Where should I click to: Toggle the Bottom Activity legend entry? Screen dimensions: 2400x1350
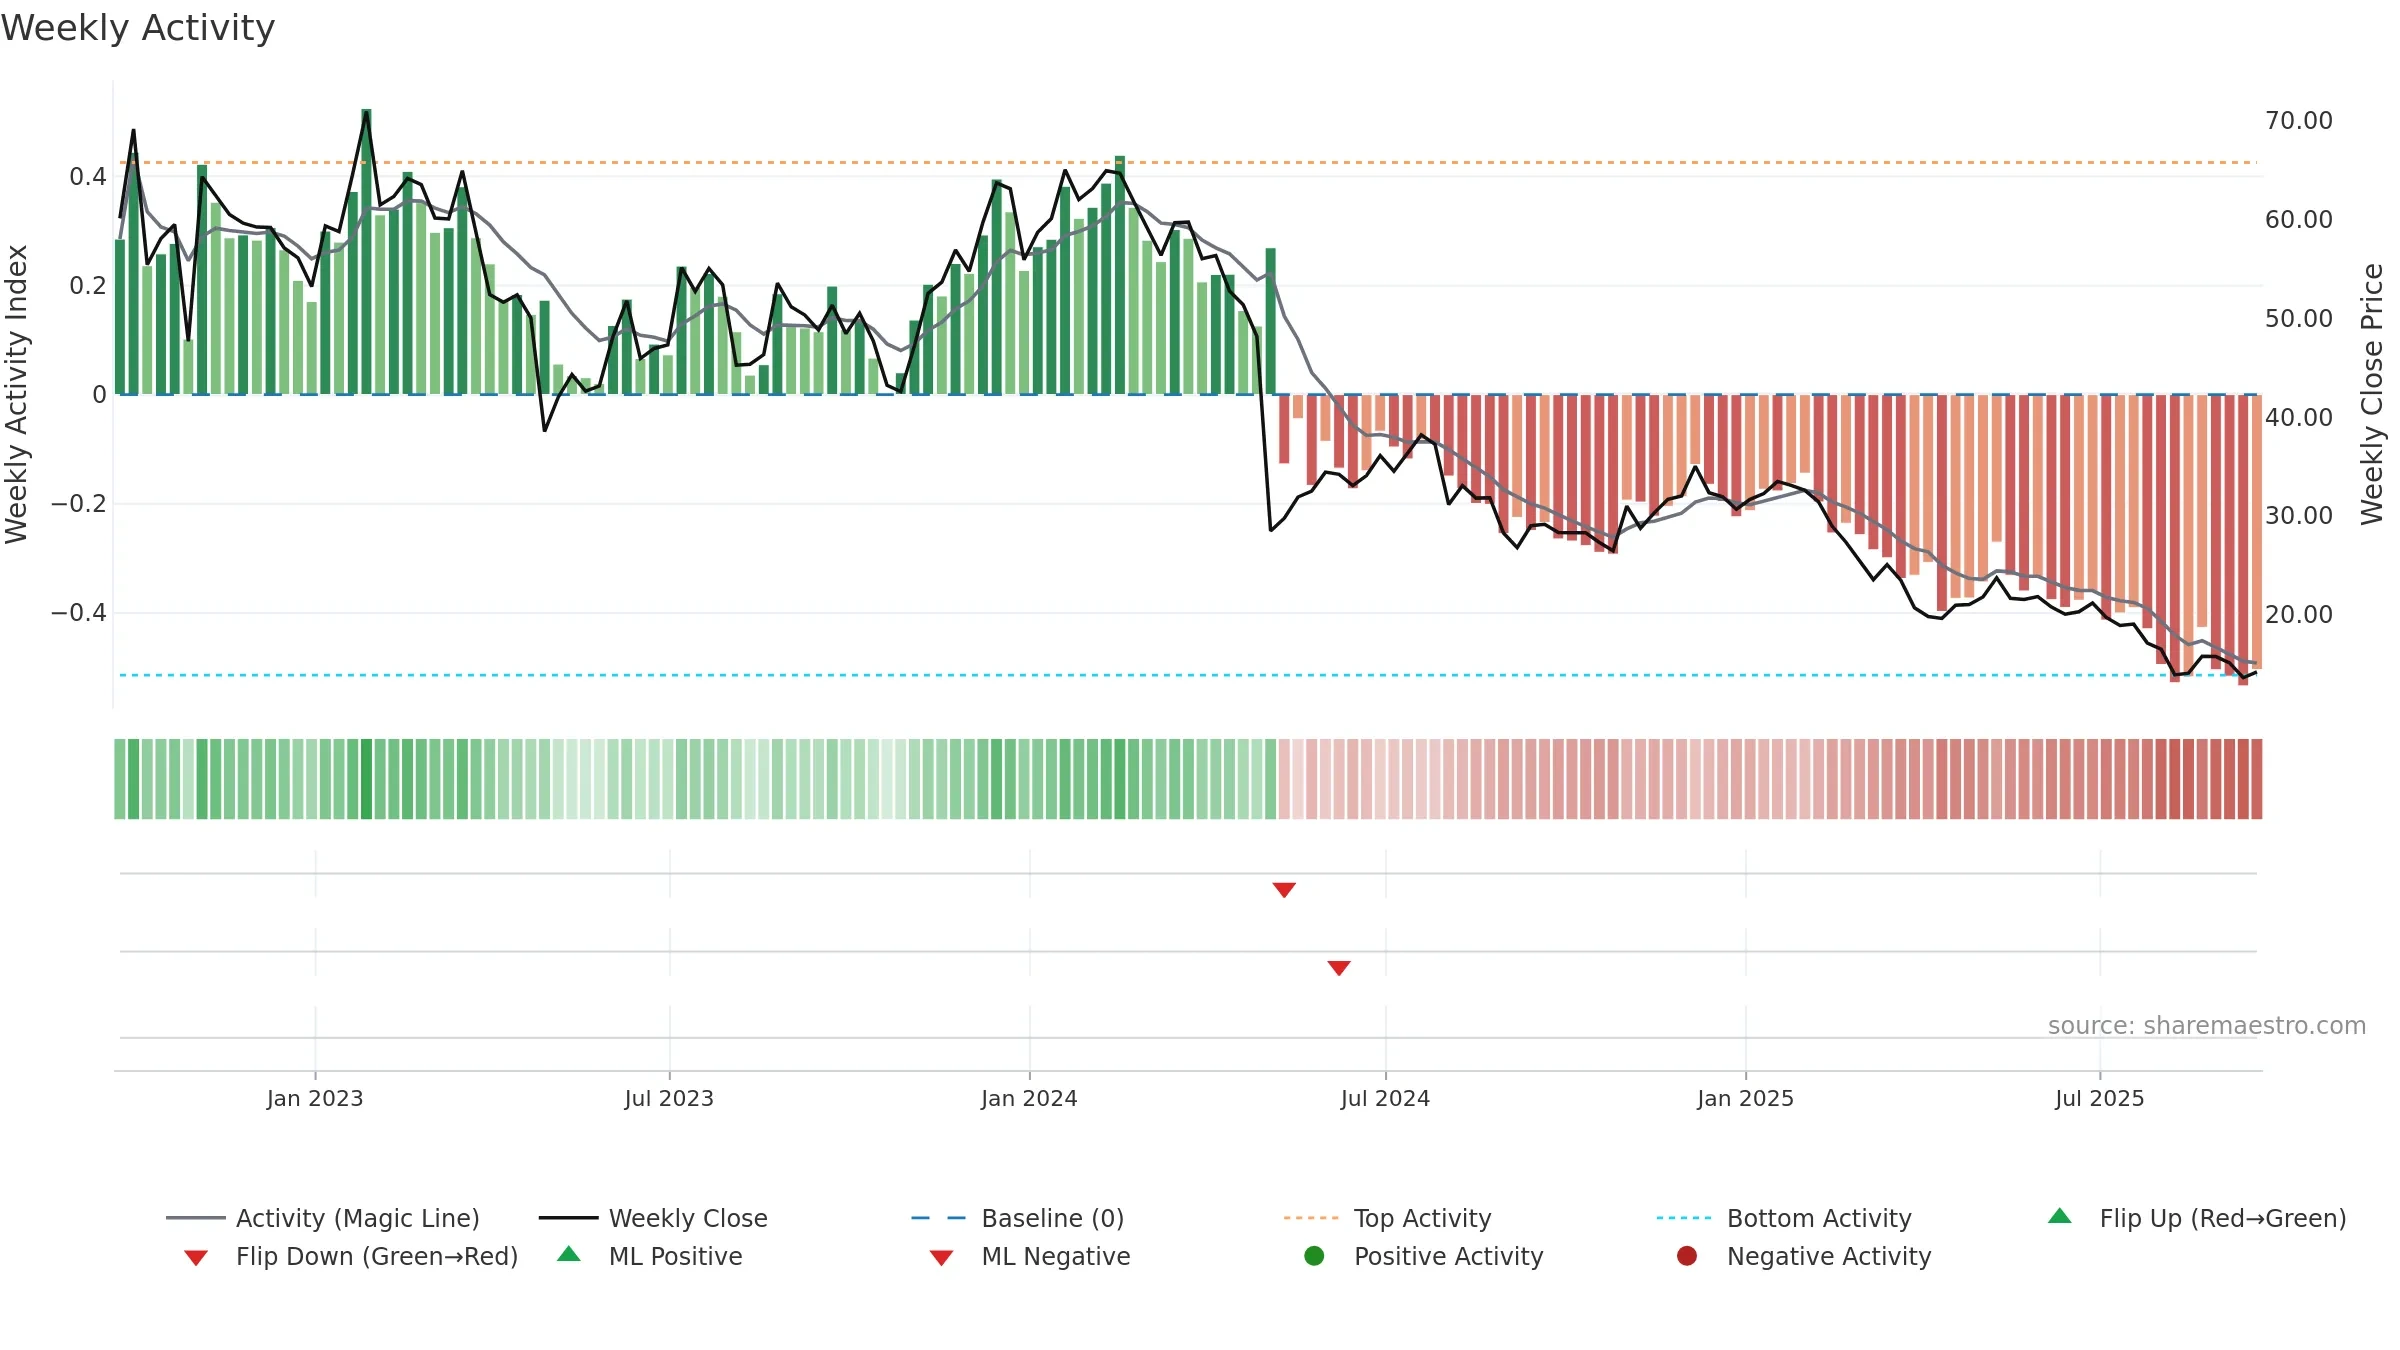pyautogui.click(x=1784, y=1218)
